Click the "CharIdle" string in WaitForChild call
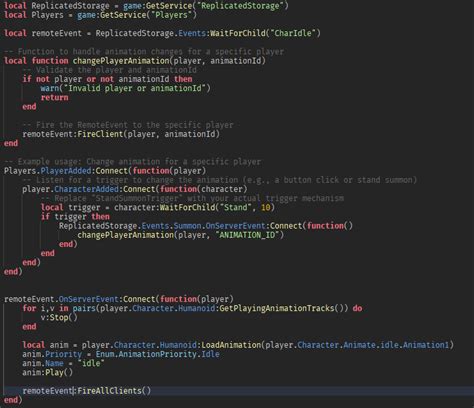The width and height of the screenshot is (474, 408). [293, 33]
